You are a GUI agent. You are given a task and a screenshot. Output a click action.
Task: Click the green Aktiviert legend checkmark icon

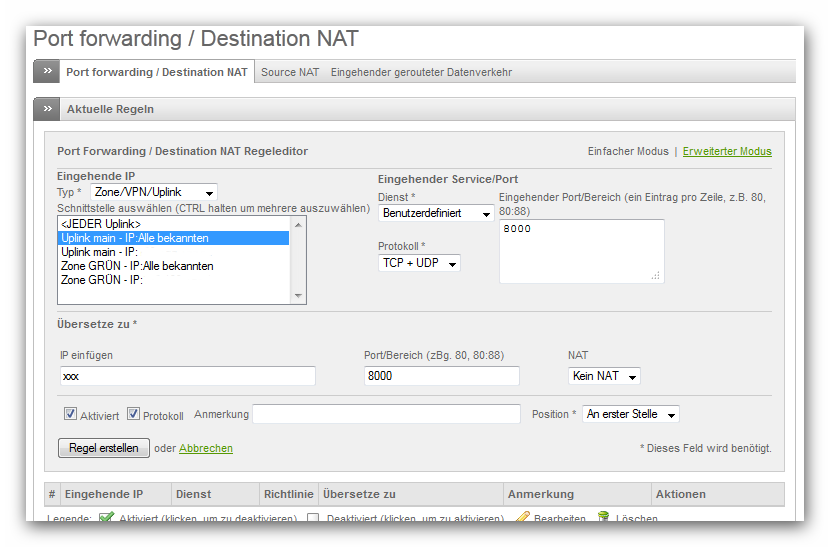point(106,518)
